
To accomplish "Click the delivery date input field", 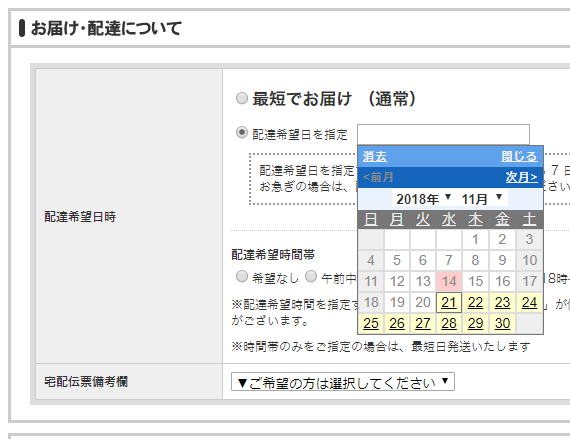I will point(443,135).
